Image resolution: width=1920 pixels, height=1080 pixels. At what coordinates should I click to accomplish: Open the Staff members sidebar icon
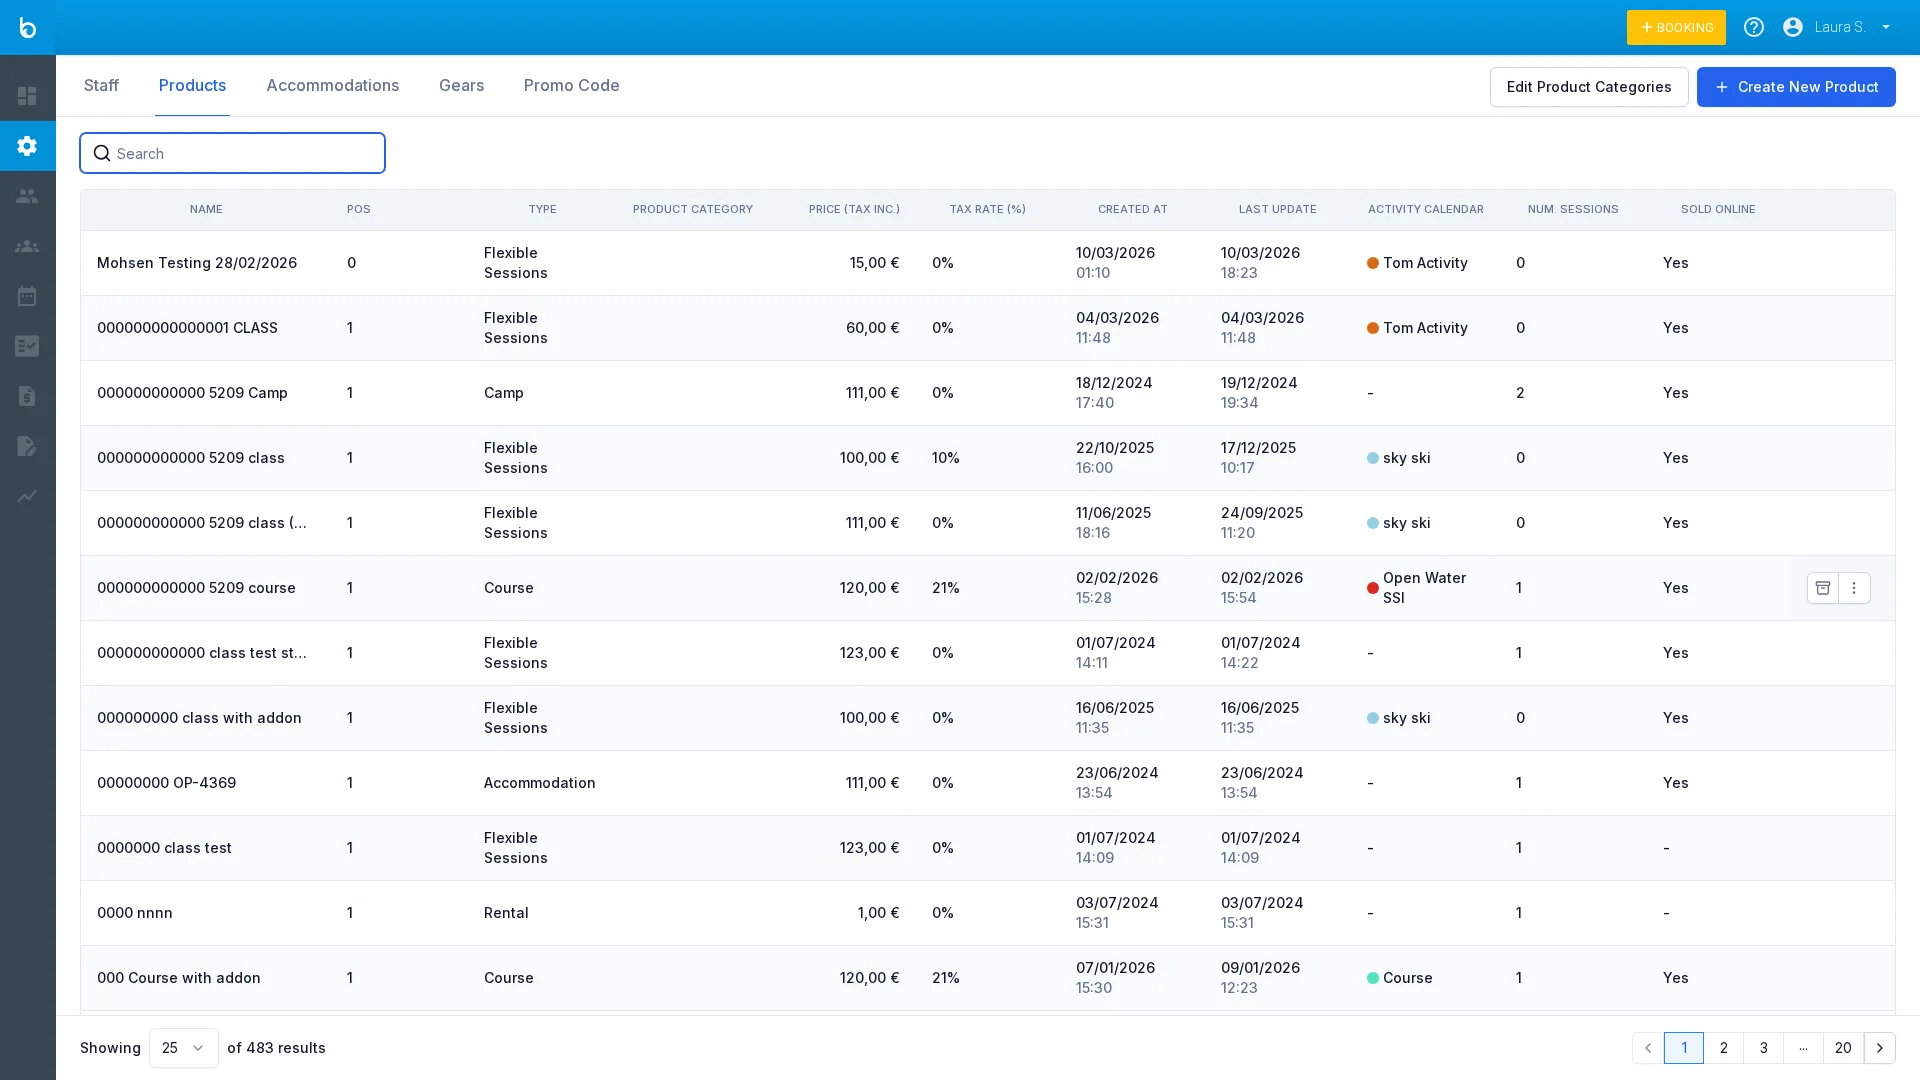pyautogui.click(x=27, y=196)
